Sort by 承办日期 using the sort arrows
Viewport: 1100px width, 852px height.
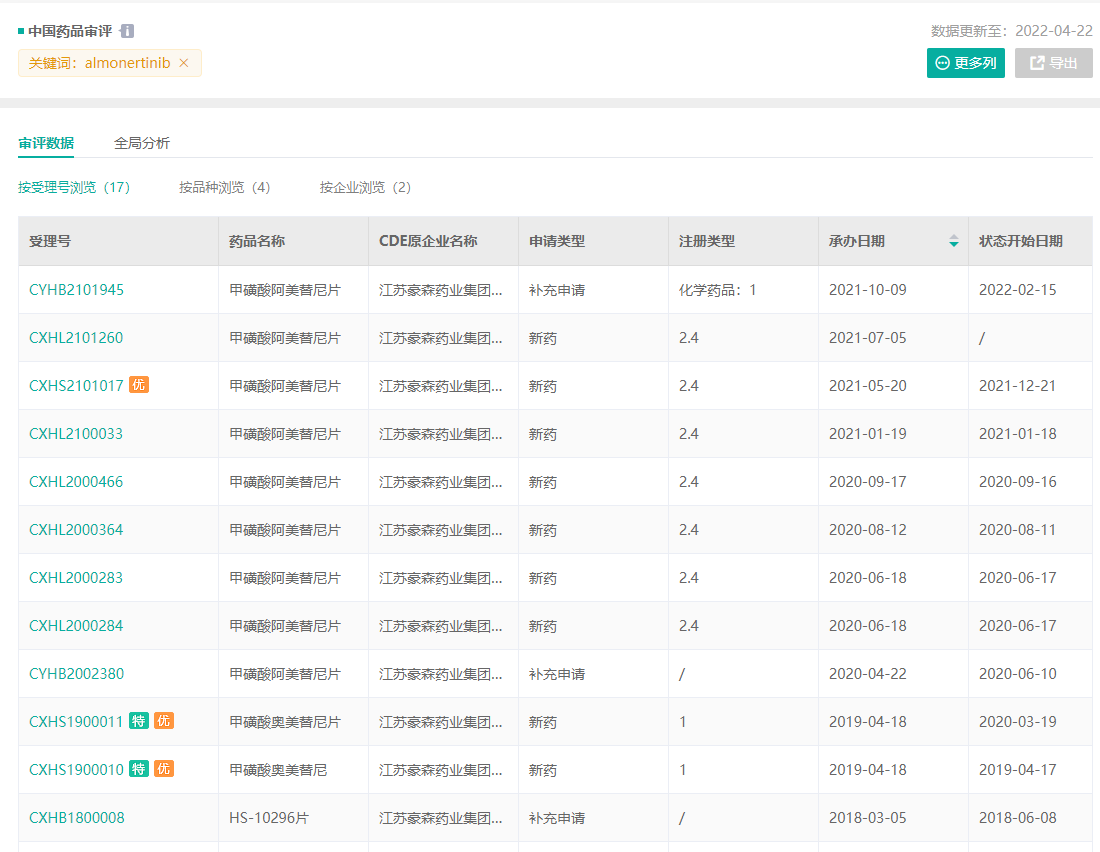click(x=953, y=241)
